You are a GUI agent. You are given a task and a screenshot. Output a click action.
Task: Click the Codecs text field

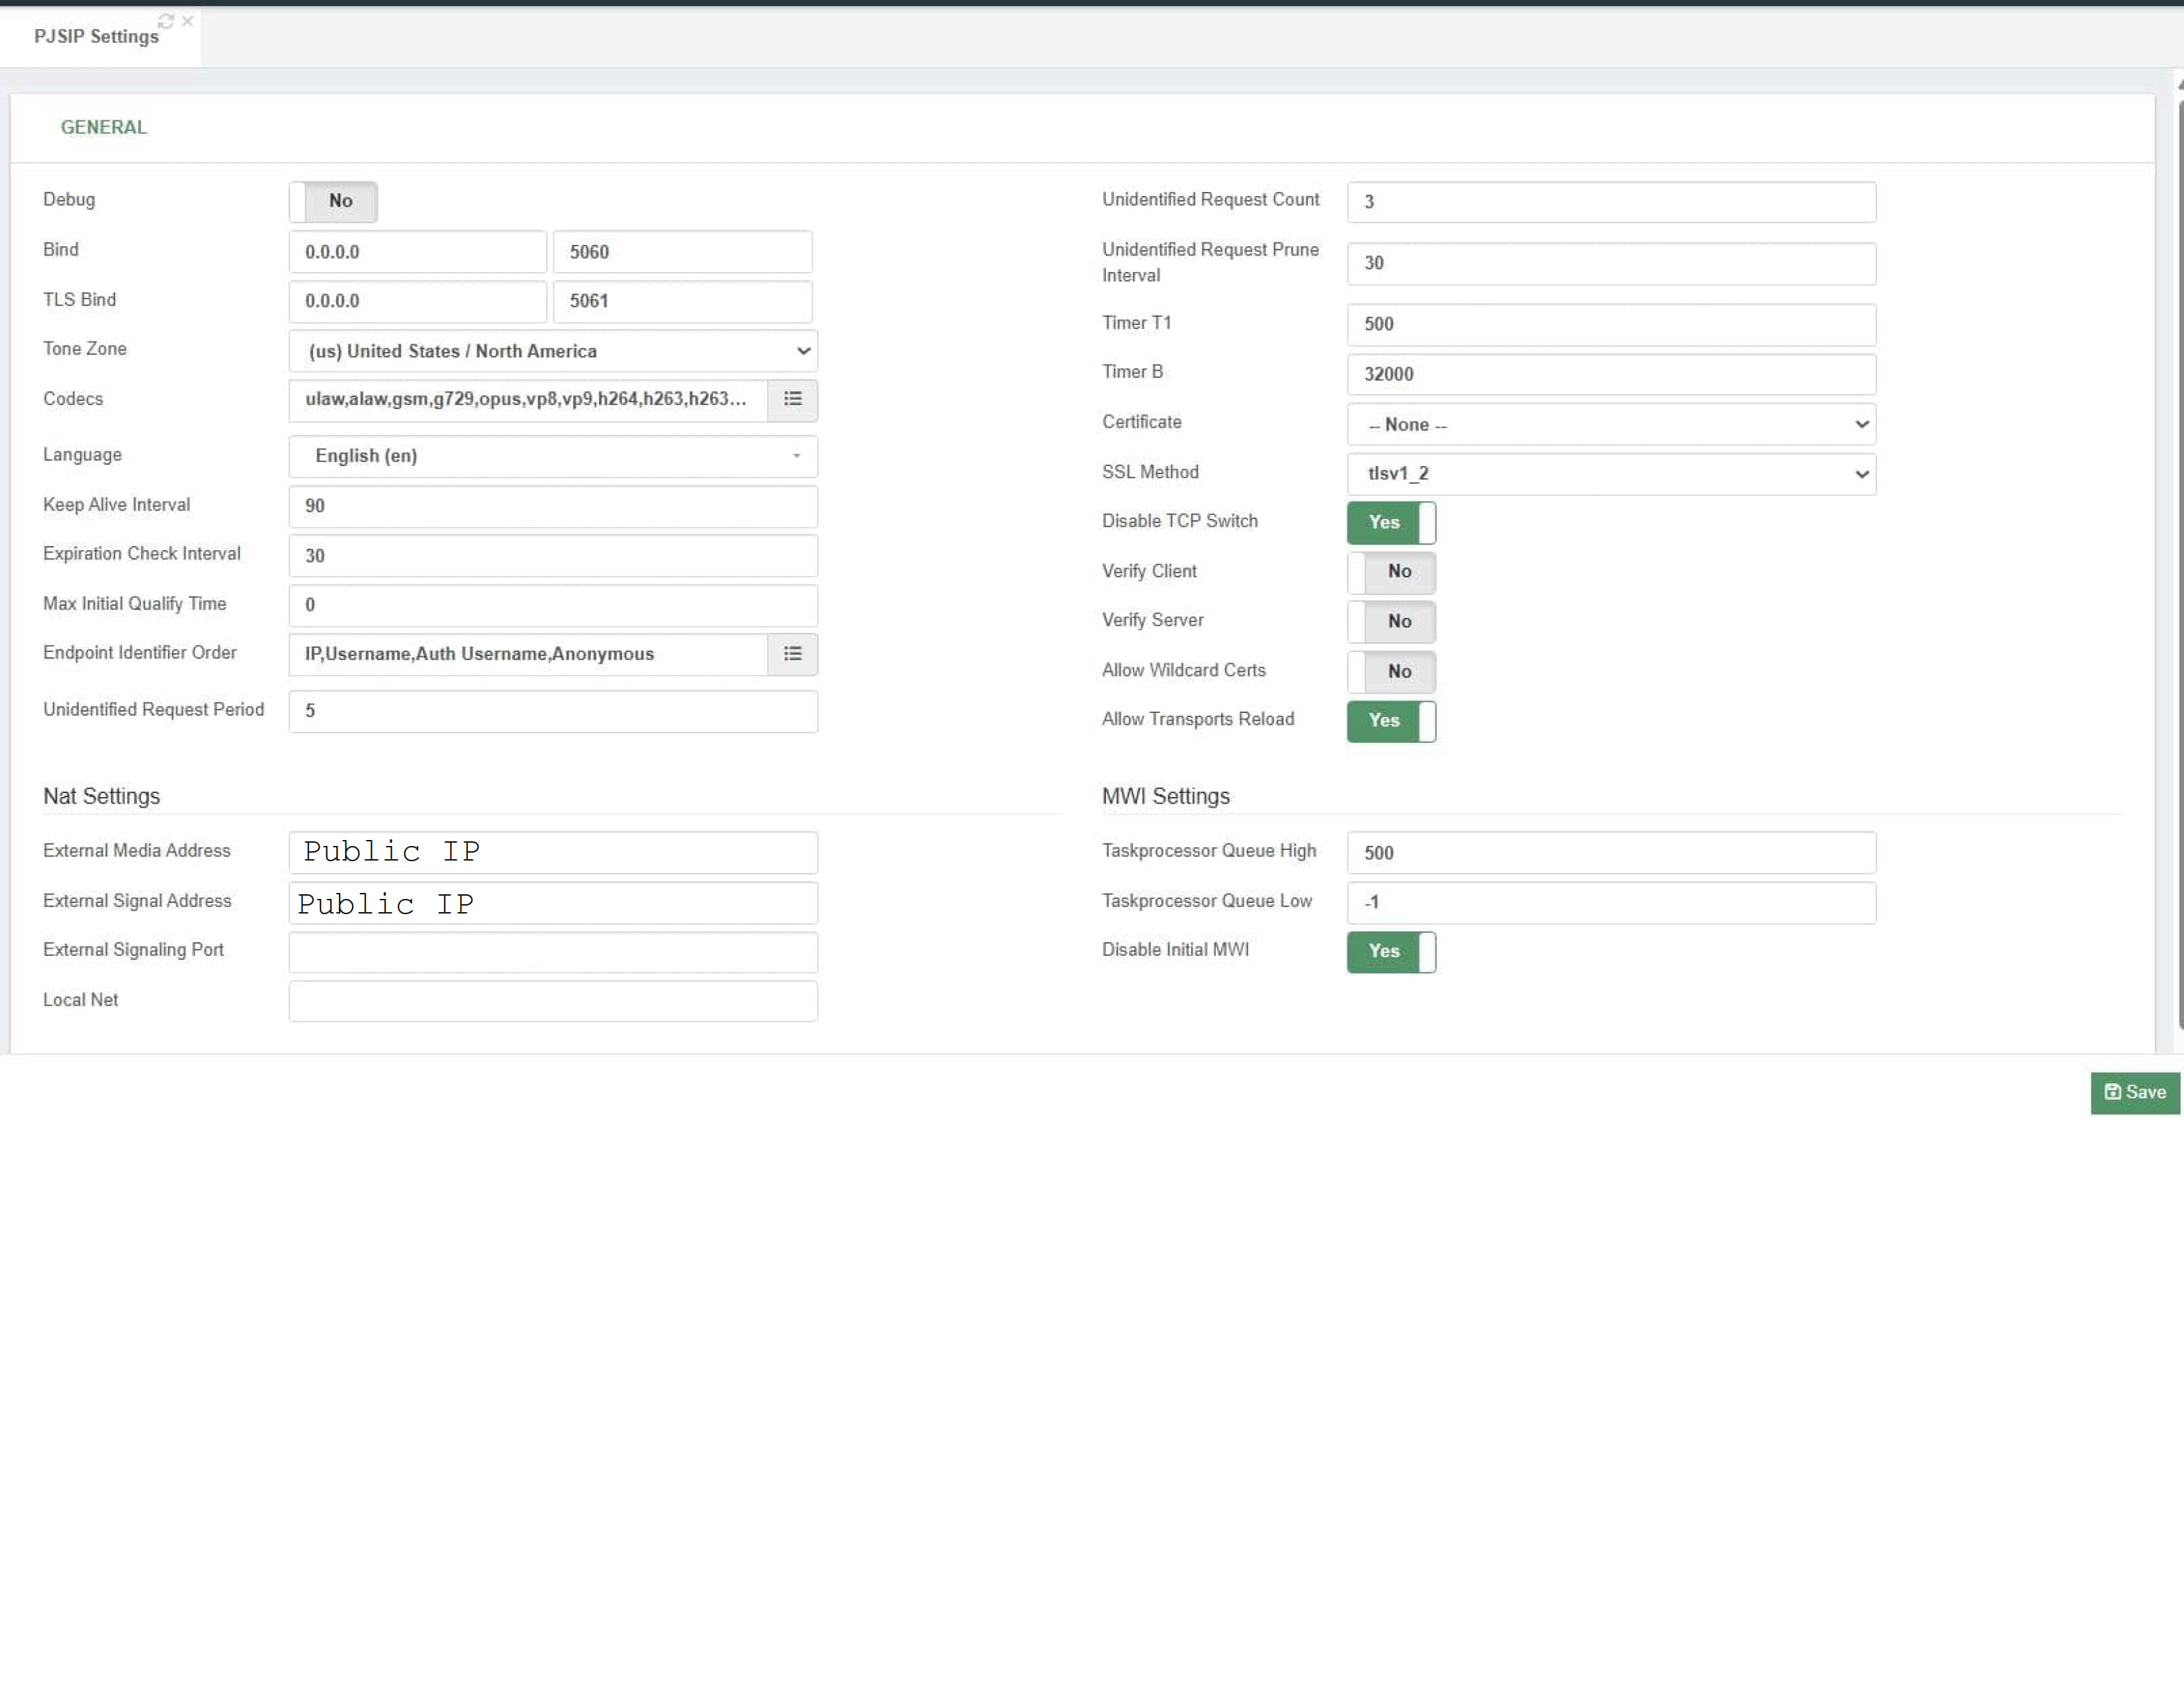tap(528, 400)
